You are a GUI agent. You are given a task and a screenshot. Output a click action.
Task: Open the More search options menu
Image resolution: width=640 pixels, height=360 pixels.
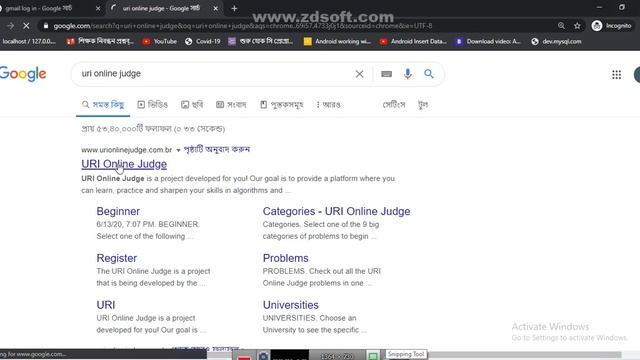329,105
